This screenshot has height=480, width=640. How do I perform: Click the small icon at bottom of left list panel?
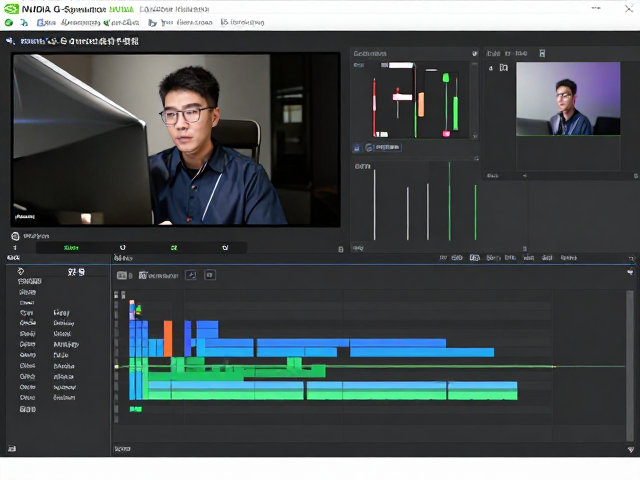click(12, 449)
